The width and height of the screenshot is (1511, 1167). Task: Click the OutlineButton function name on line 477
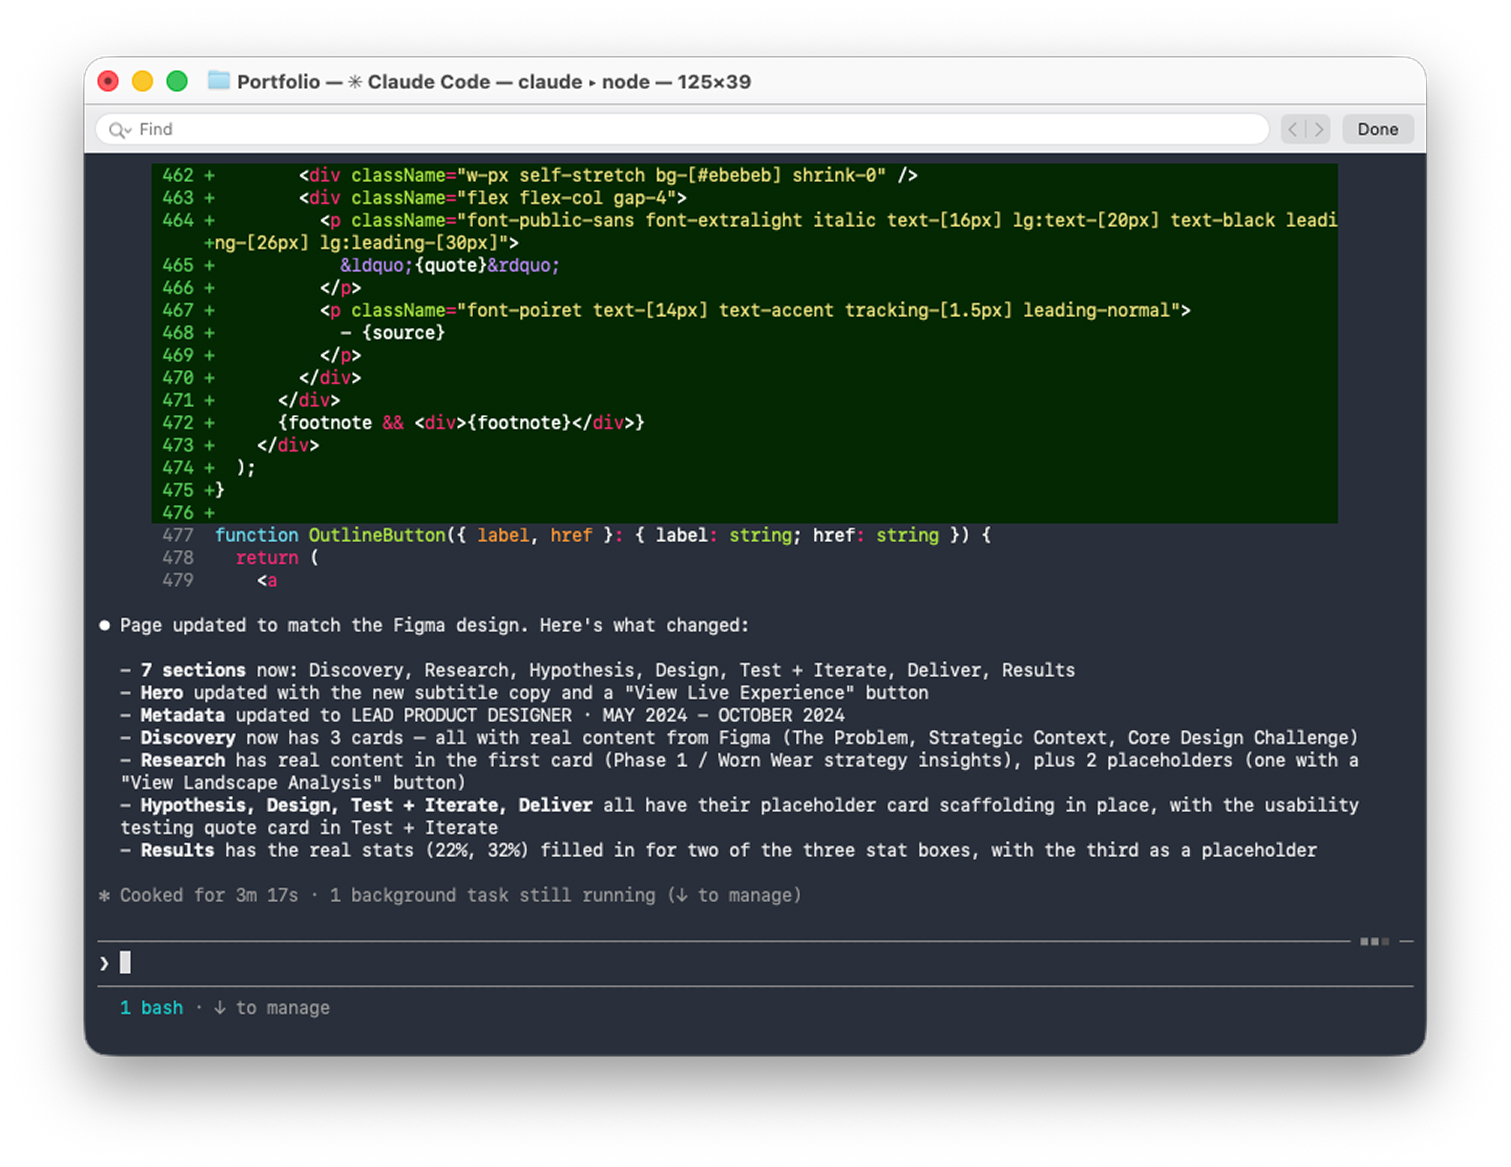coord(376,536)
